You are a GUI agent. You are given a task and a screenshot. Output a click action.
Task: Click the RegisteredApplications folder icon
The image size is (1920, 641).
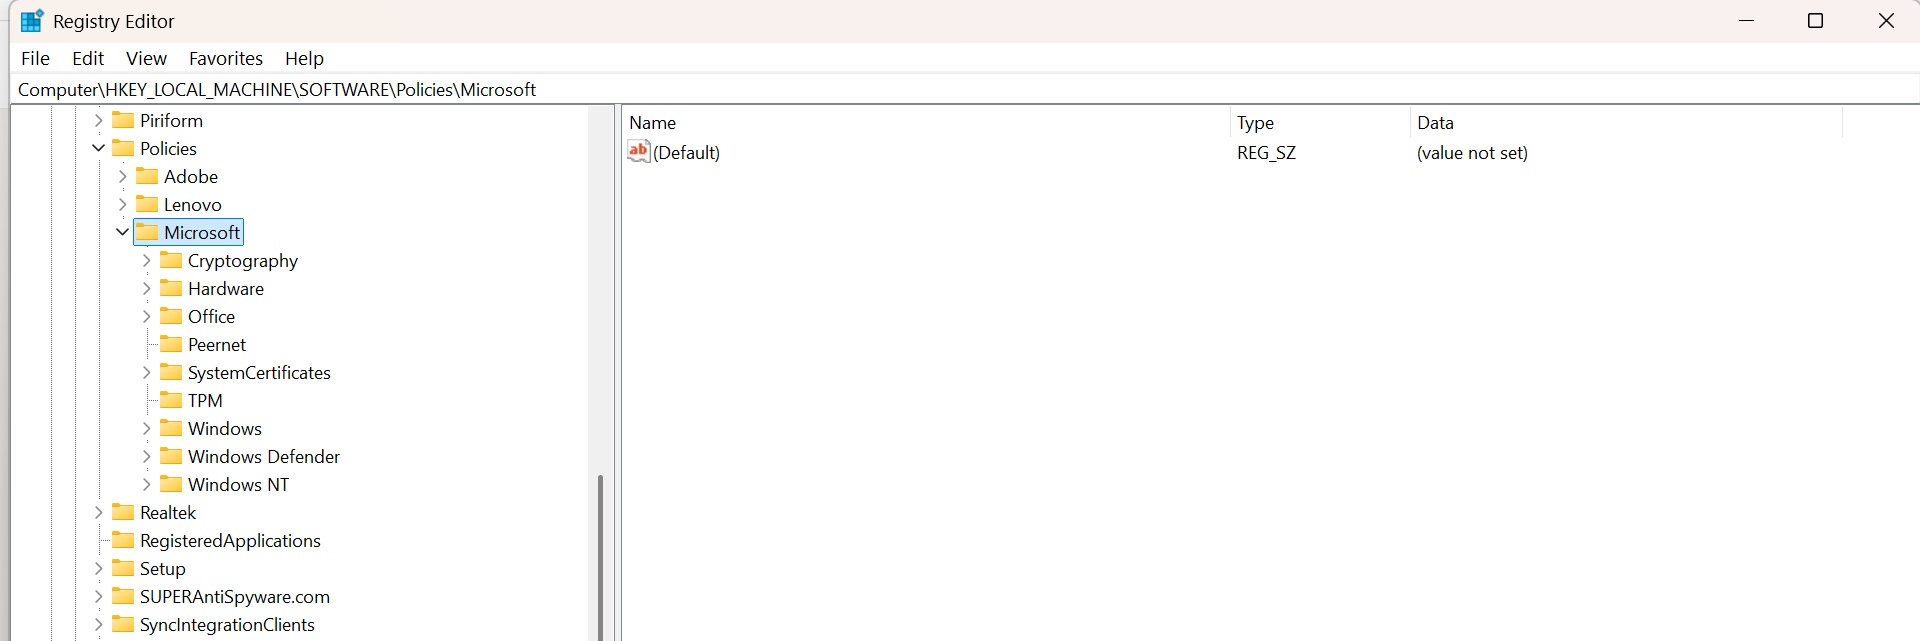click(123, 540)
